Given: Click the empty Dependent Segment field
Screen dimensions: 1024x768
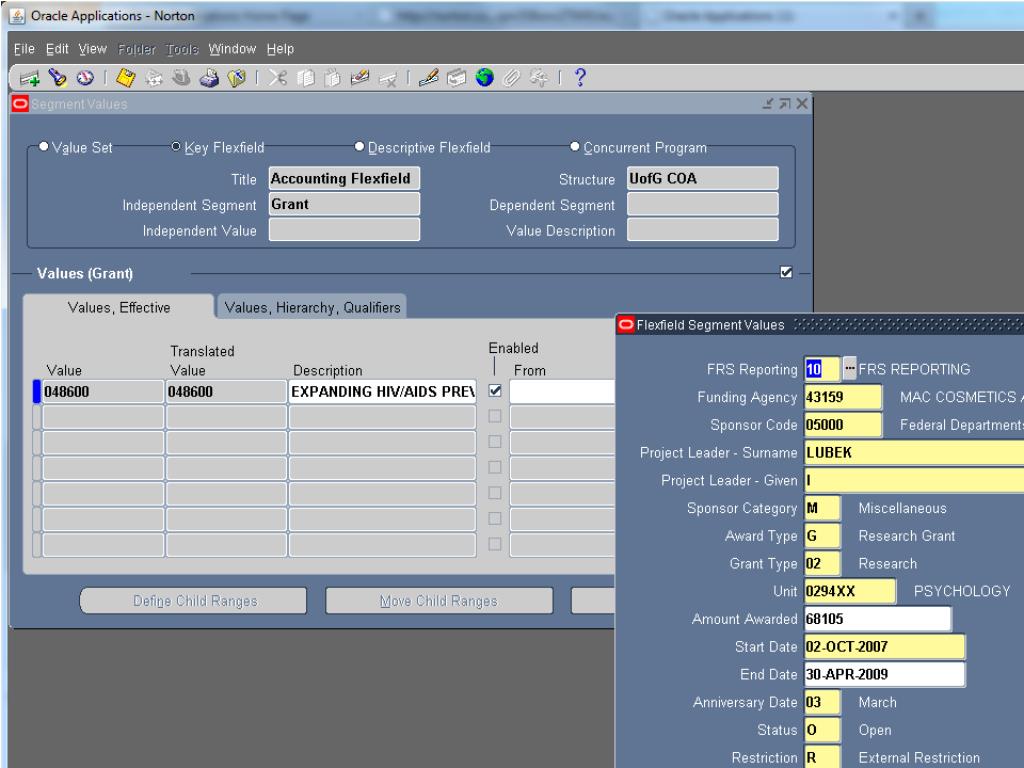Looking at the screenshot, I should [703, 204].
